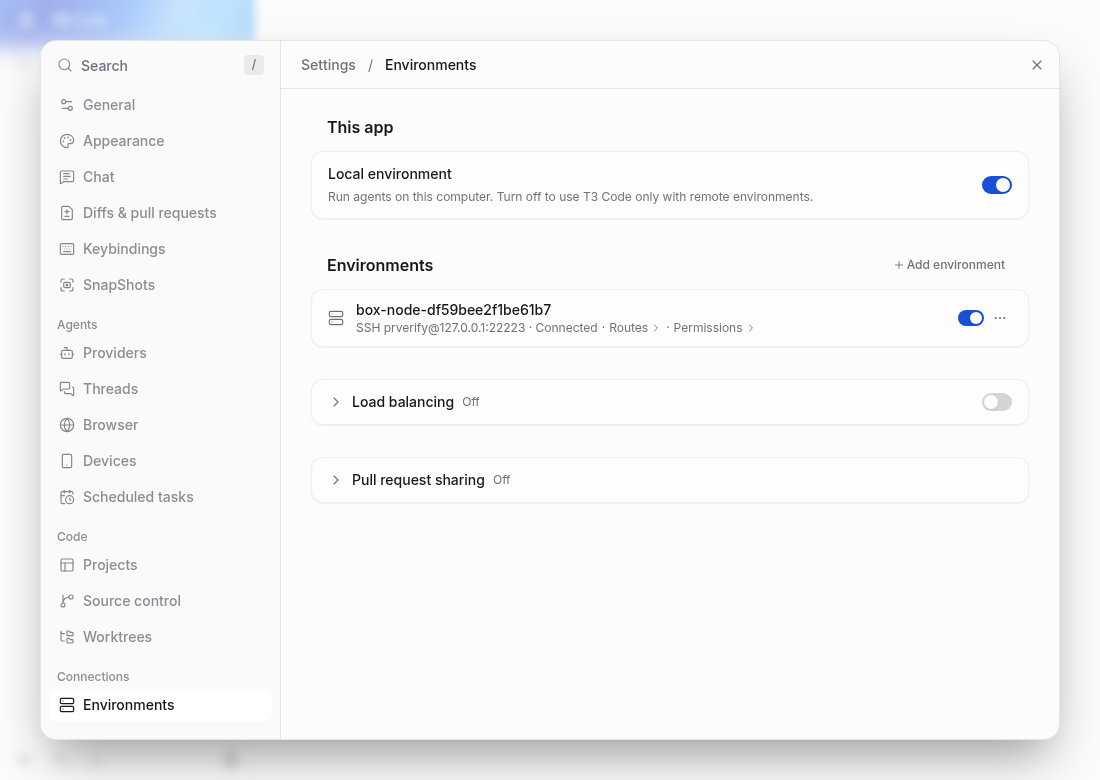The image size is (1100, 780).
Task: Open Devices settings
Action: (160, 461)
